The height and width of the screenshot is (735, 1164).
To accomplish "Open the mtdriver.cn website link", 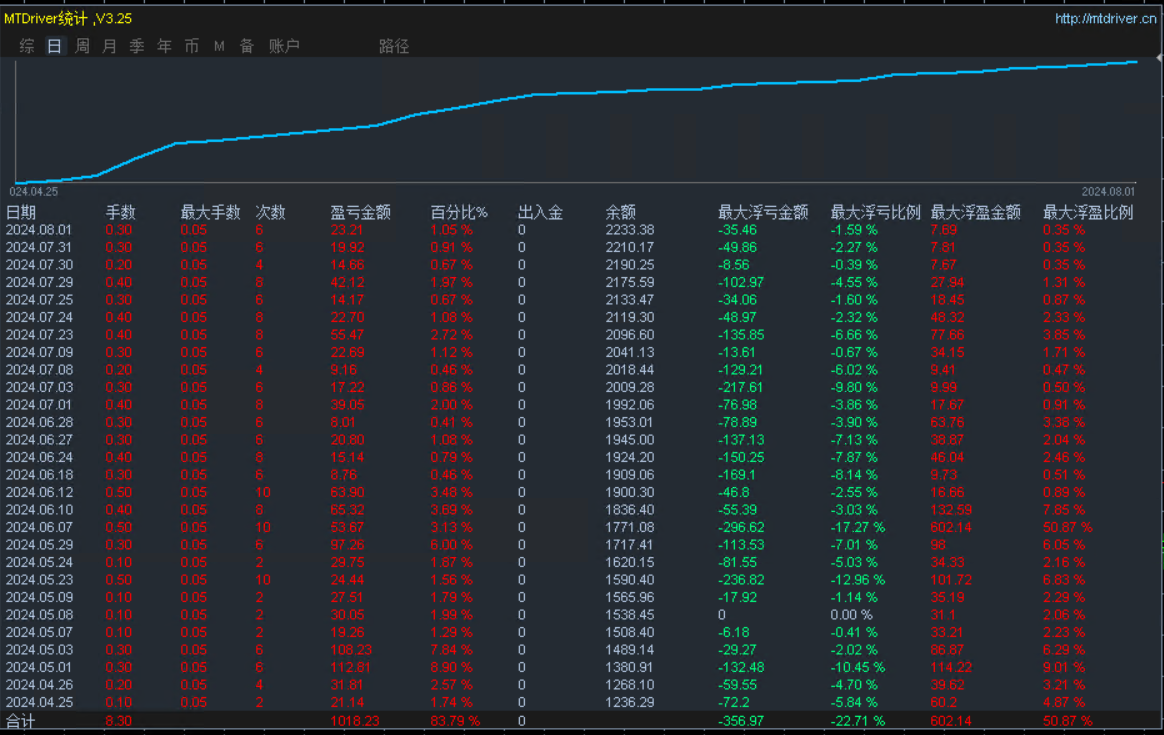I will click(x=1105, y=19).
